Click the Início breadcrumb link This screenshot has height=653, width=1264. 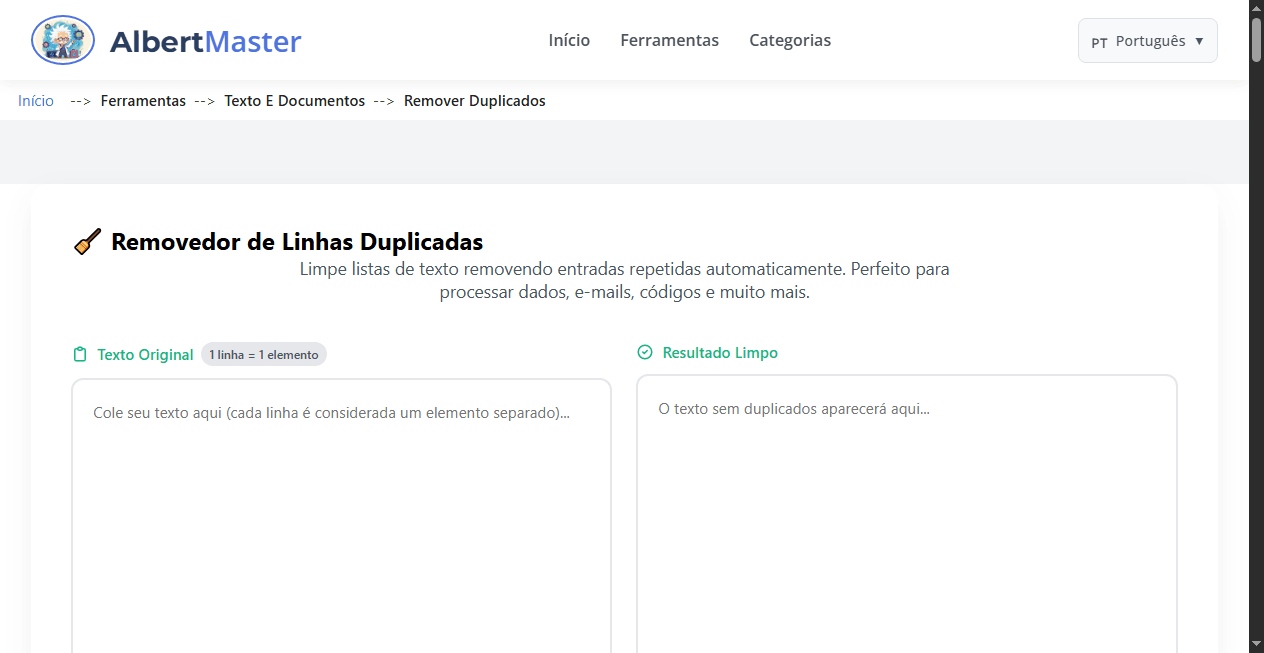[x=35, y=100]
